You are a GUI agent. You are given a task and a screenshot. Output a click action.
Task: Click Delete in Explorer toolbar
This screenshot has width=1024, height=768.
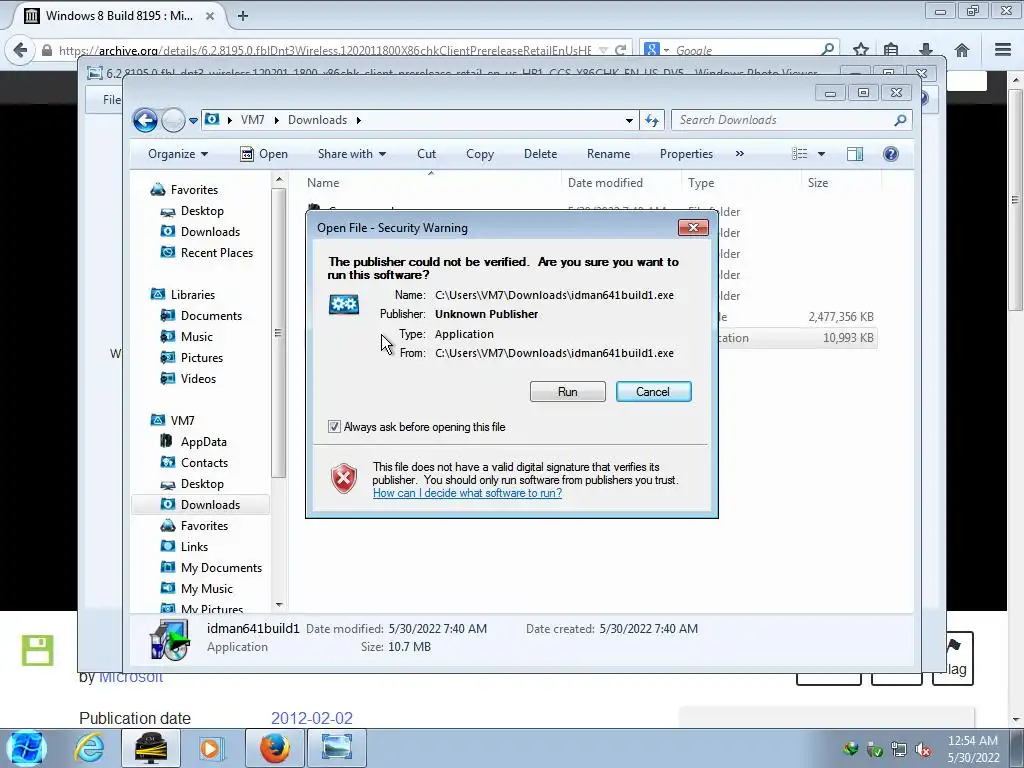pyautogui.click(x=540, y=154)
